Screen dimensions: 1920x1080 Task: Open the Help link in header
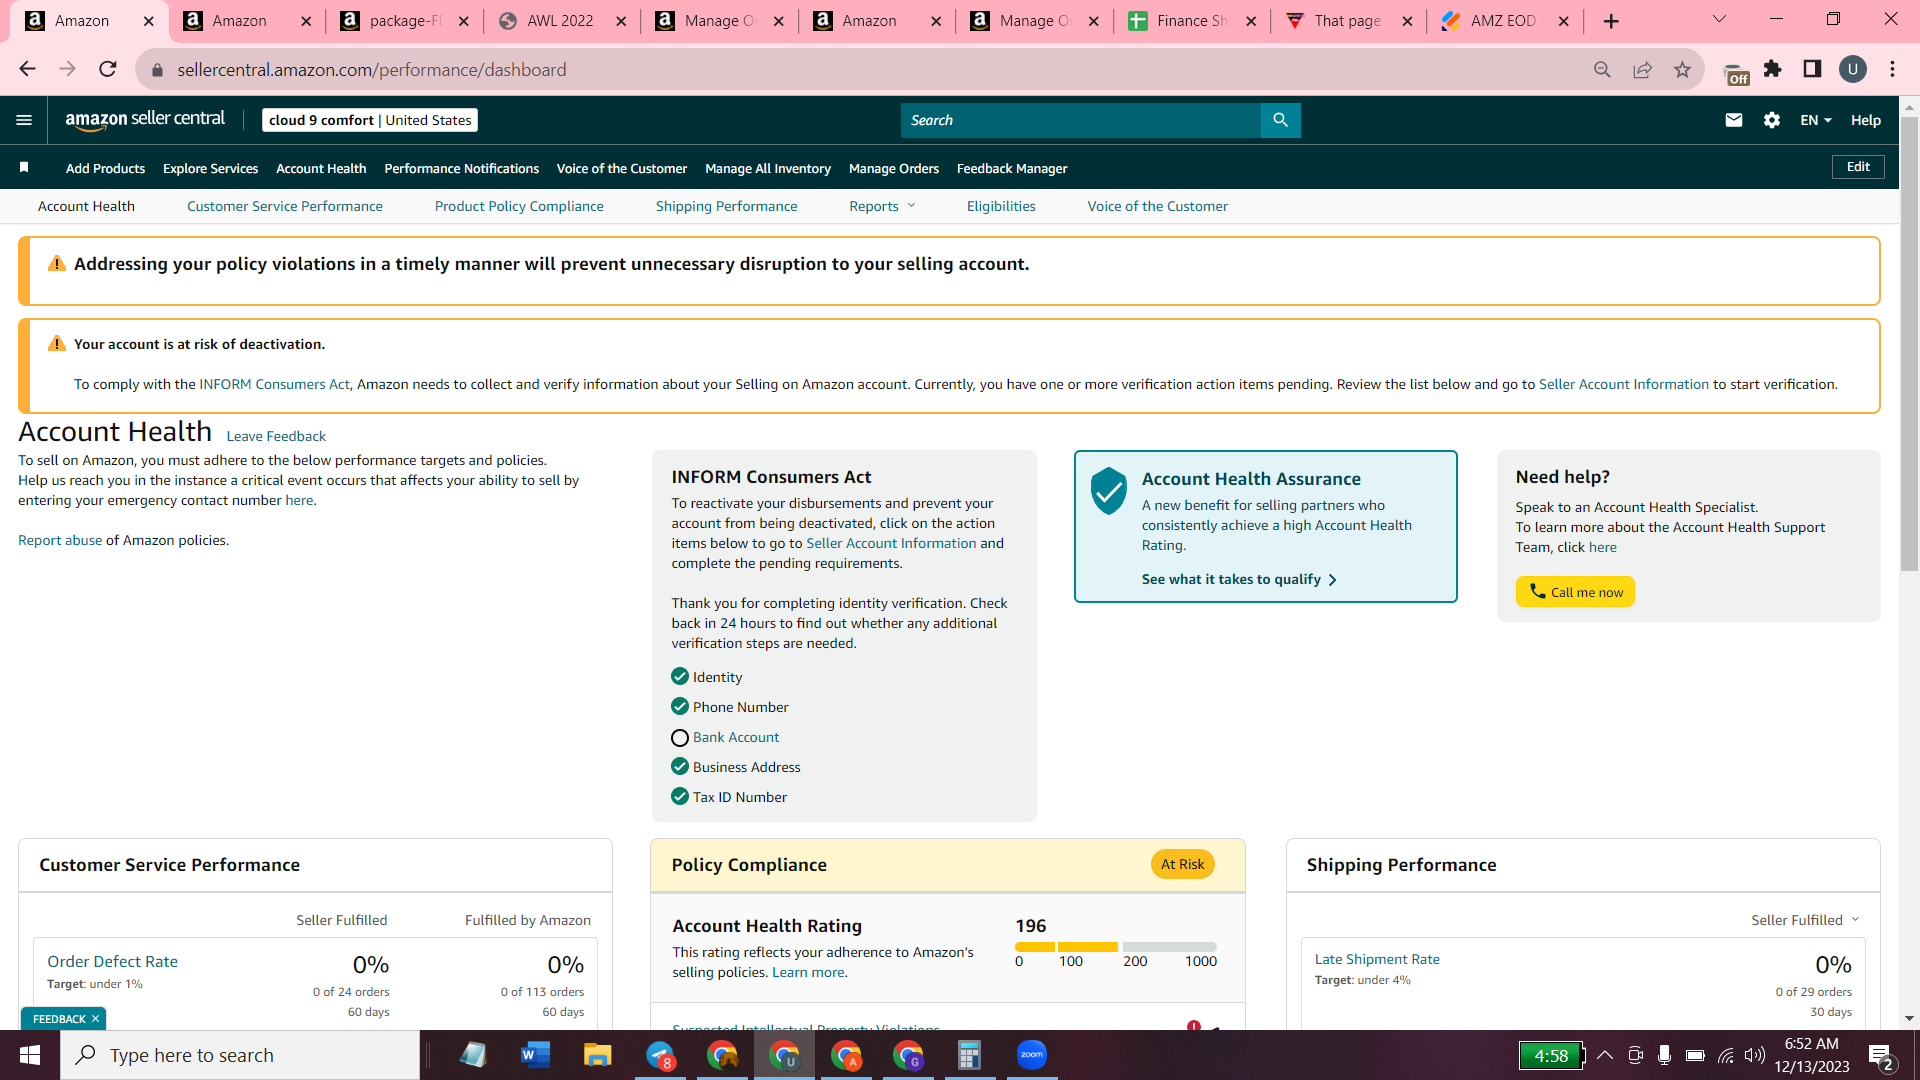1866,120
